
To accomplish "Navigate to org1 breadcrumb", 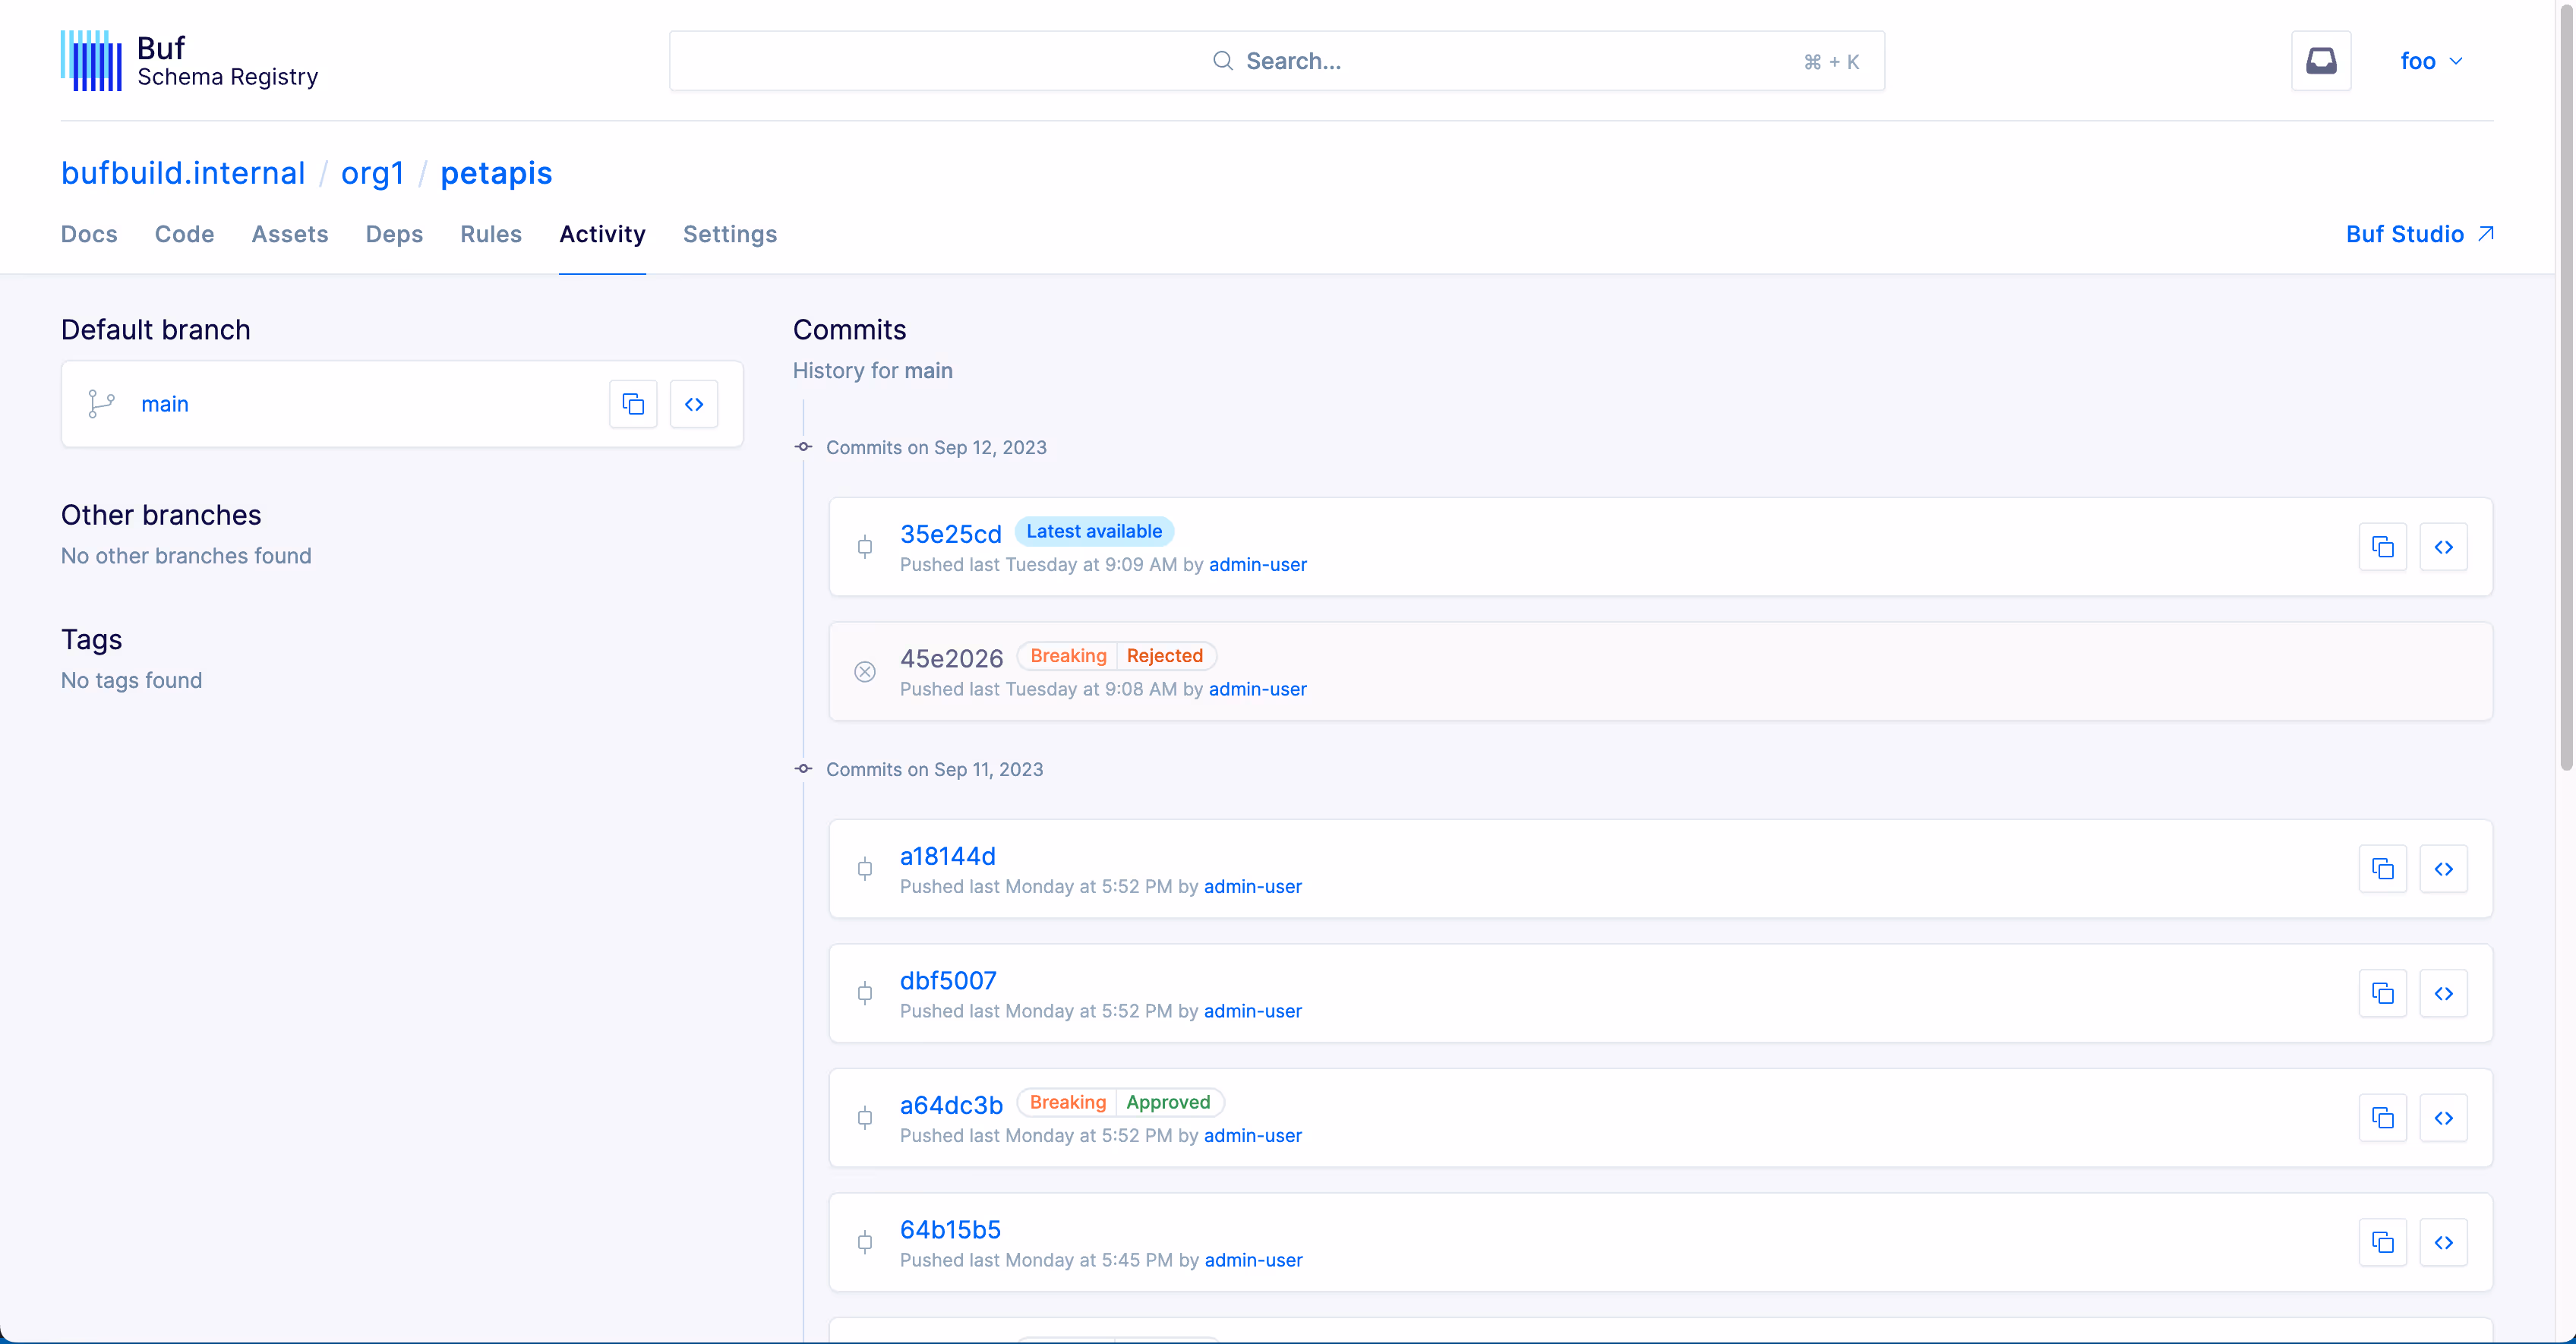I will [372, 173].
